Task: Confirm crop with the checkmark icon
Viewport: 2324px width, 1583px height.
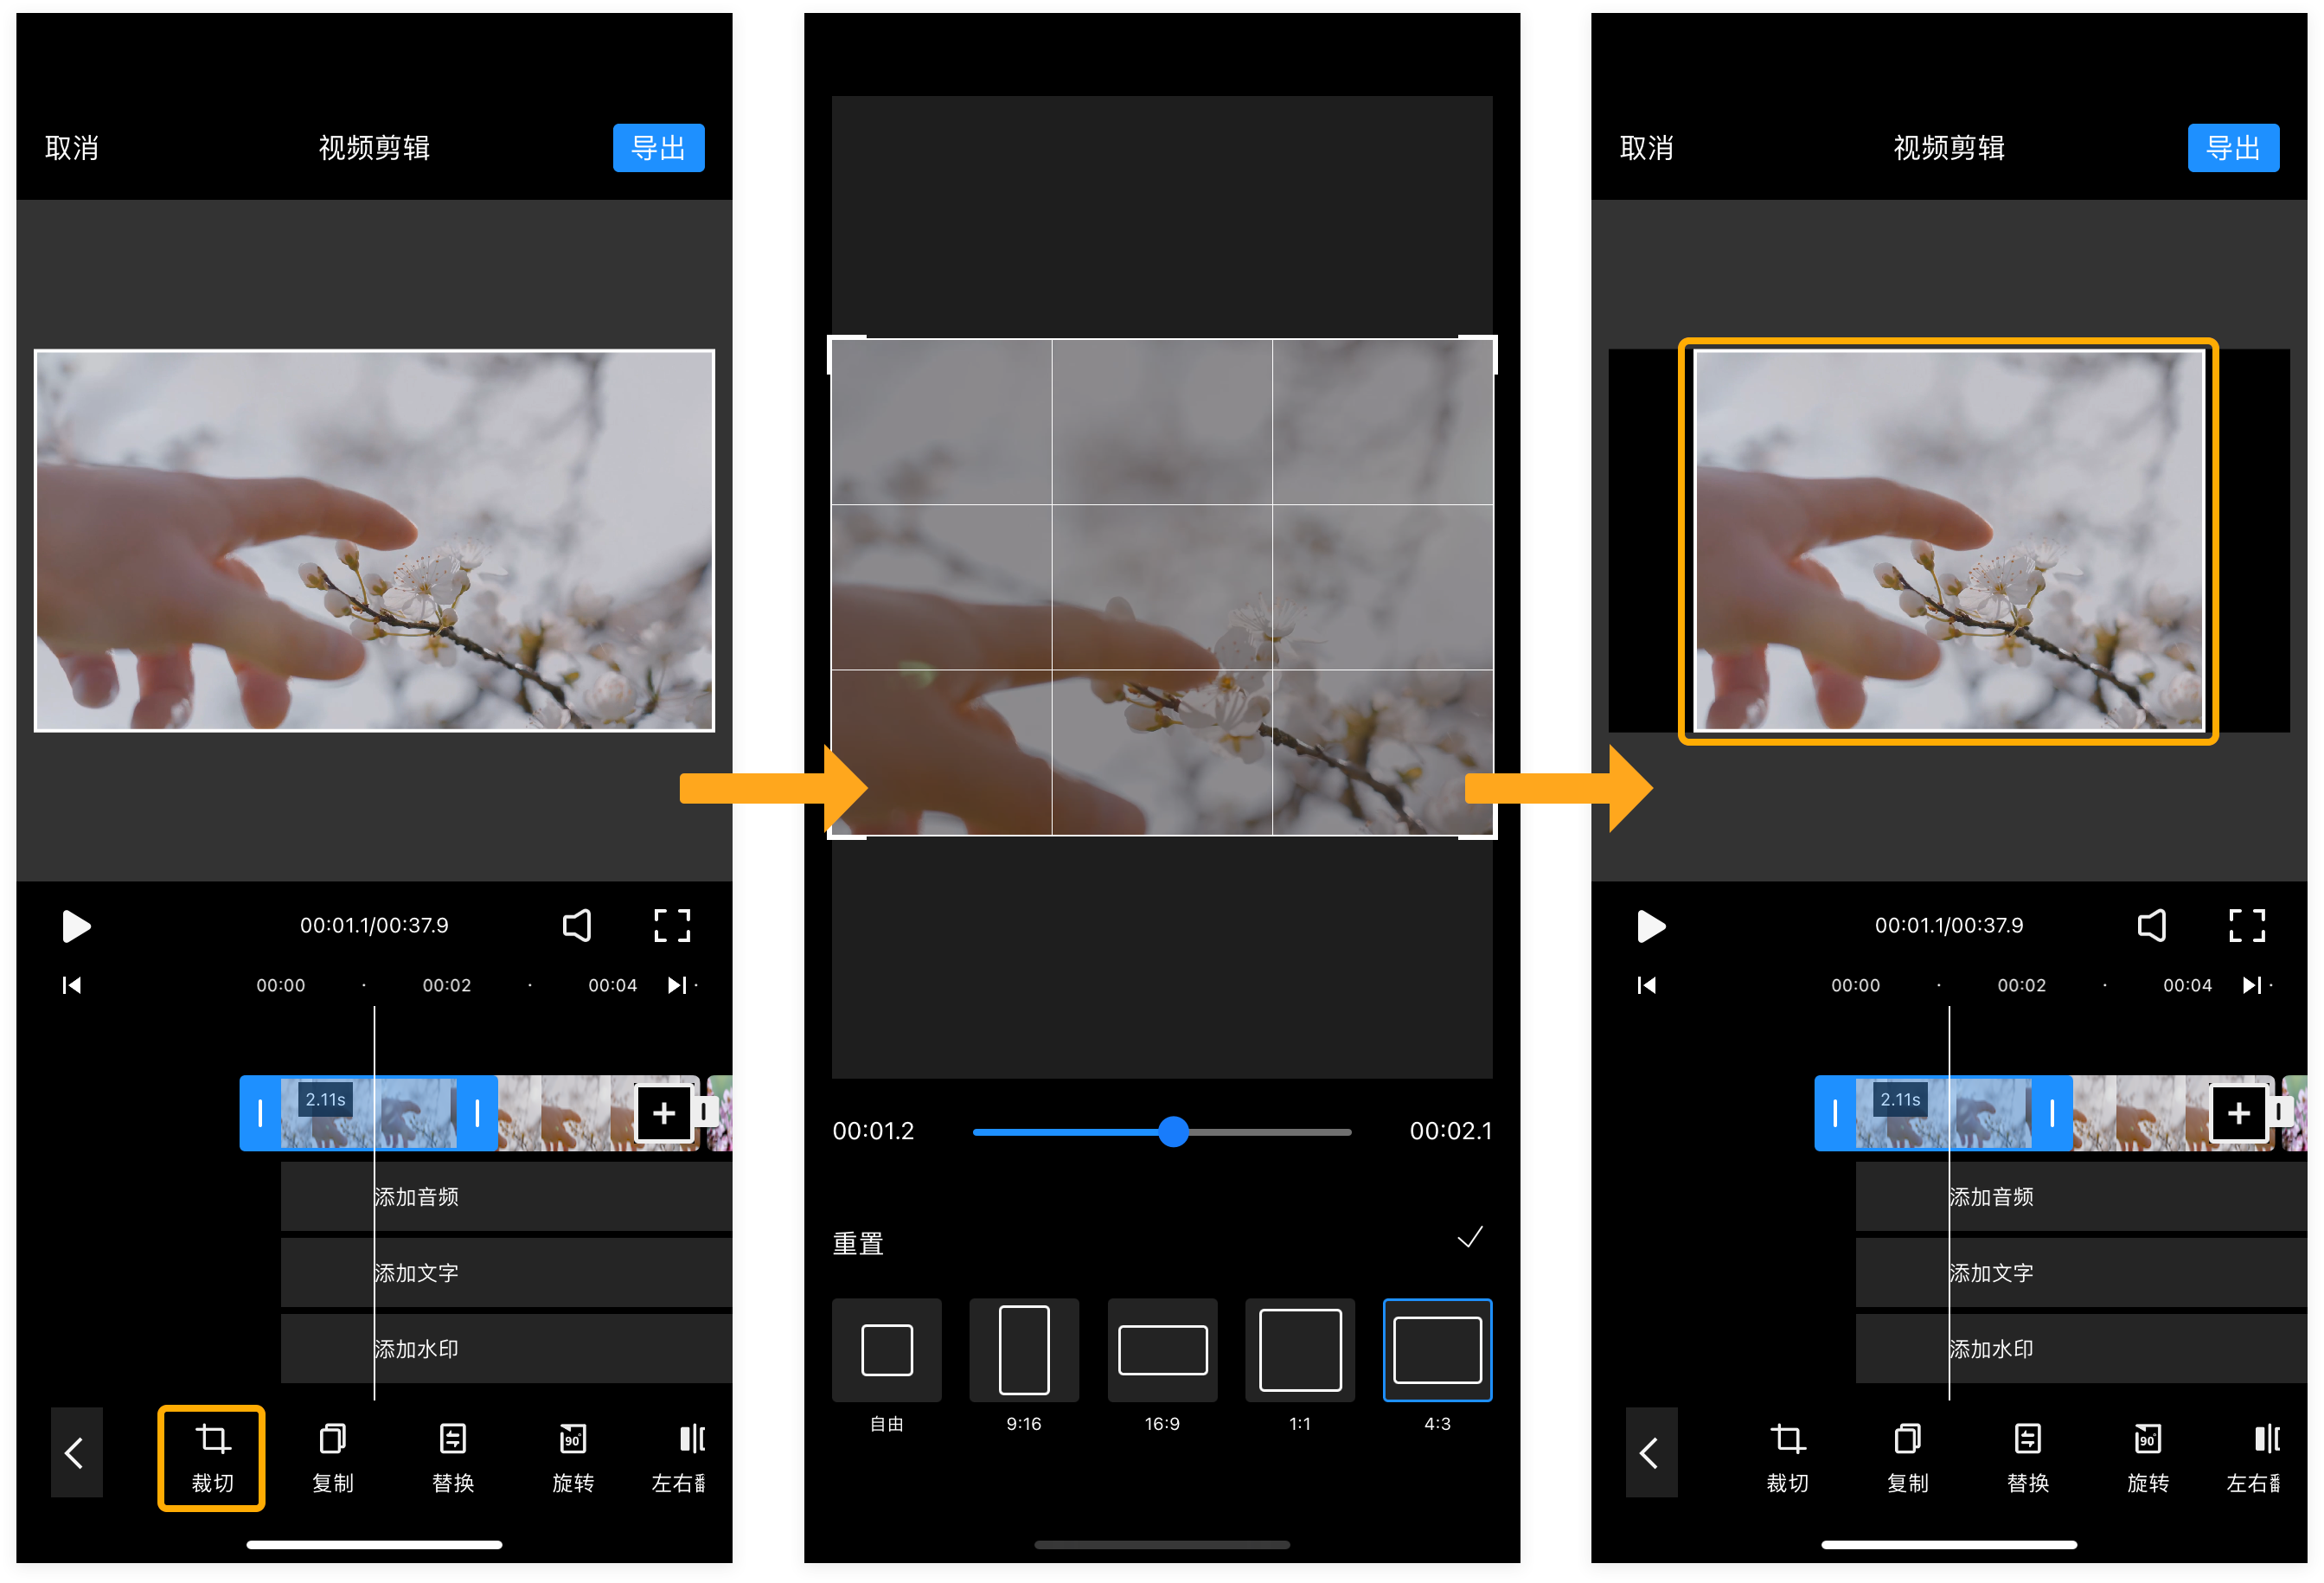Action: [1469, 1238]
